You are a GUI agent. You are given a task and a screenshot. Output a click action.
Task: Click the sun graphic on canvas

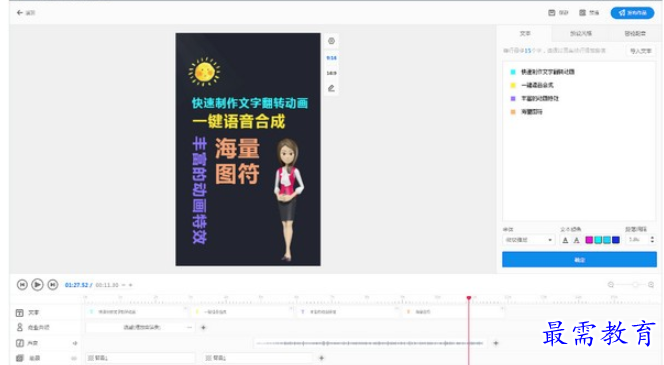click(x=205, y=72)
